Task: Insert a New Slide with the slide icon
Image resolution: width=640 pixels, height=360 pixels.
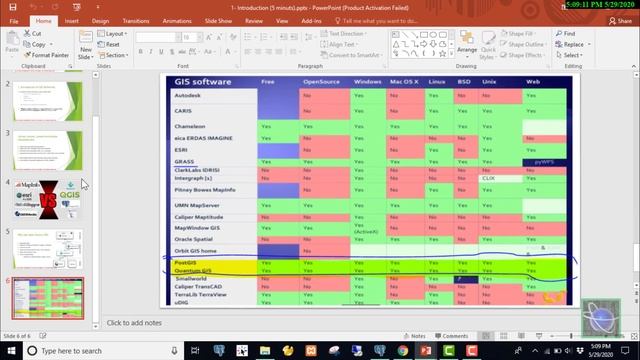Action: (86, 37)
